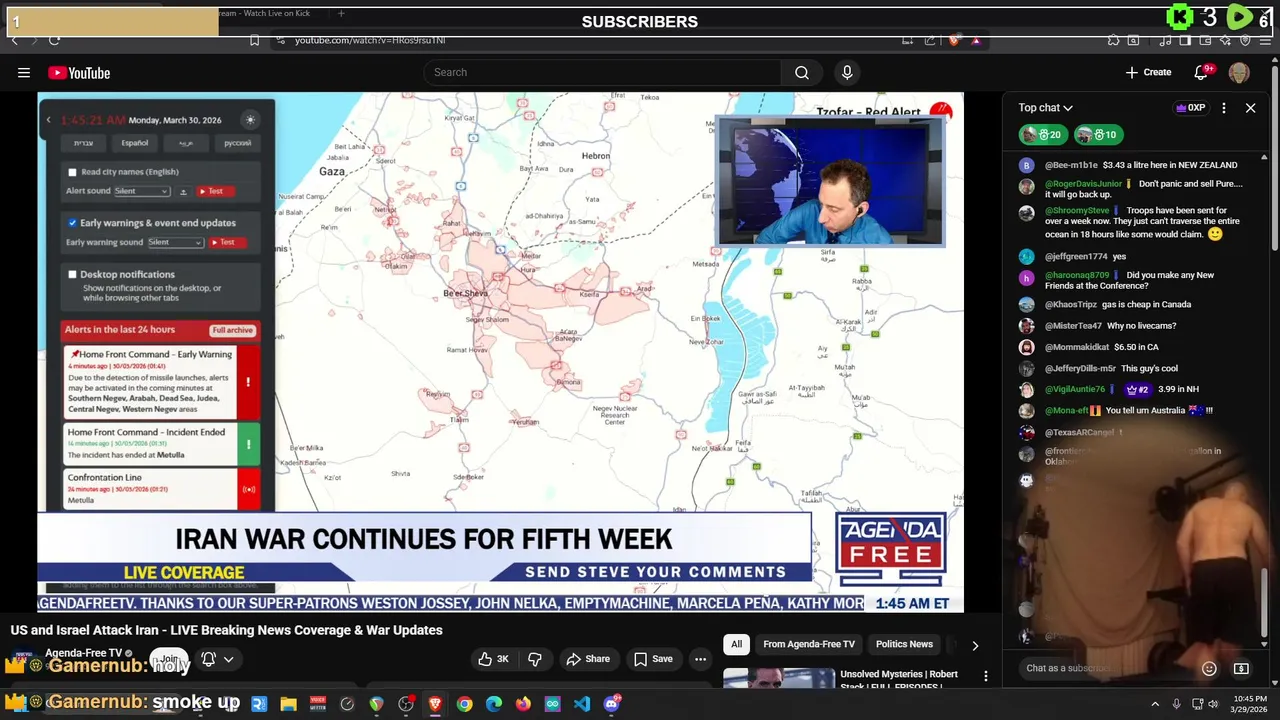Open Early warning sound Silent dropdown
This screenshot has width=1280, height=720.
[x=175, y=242]
